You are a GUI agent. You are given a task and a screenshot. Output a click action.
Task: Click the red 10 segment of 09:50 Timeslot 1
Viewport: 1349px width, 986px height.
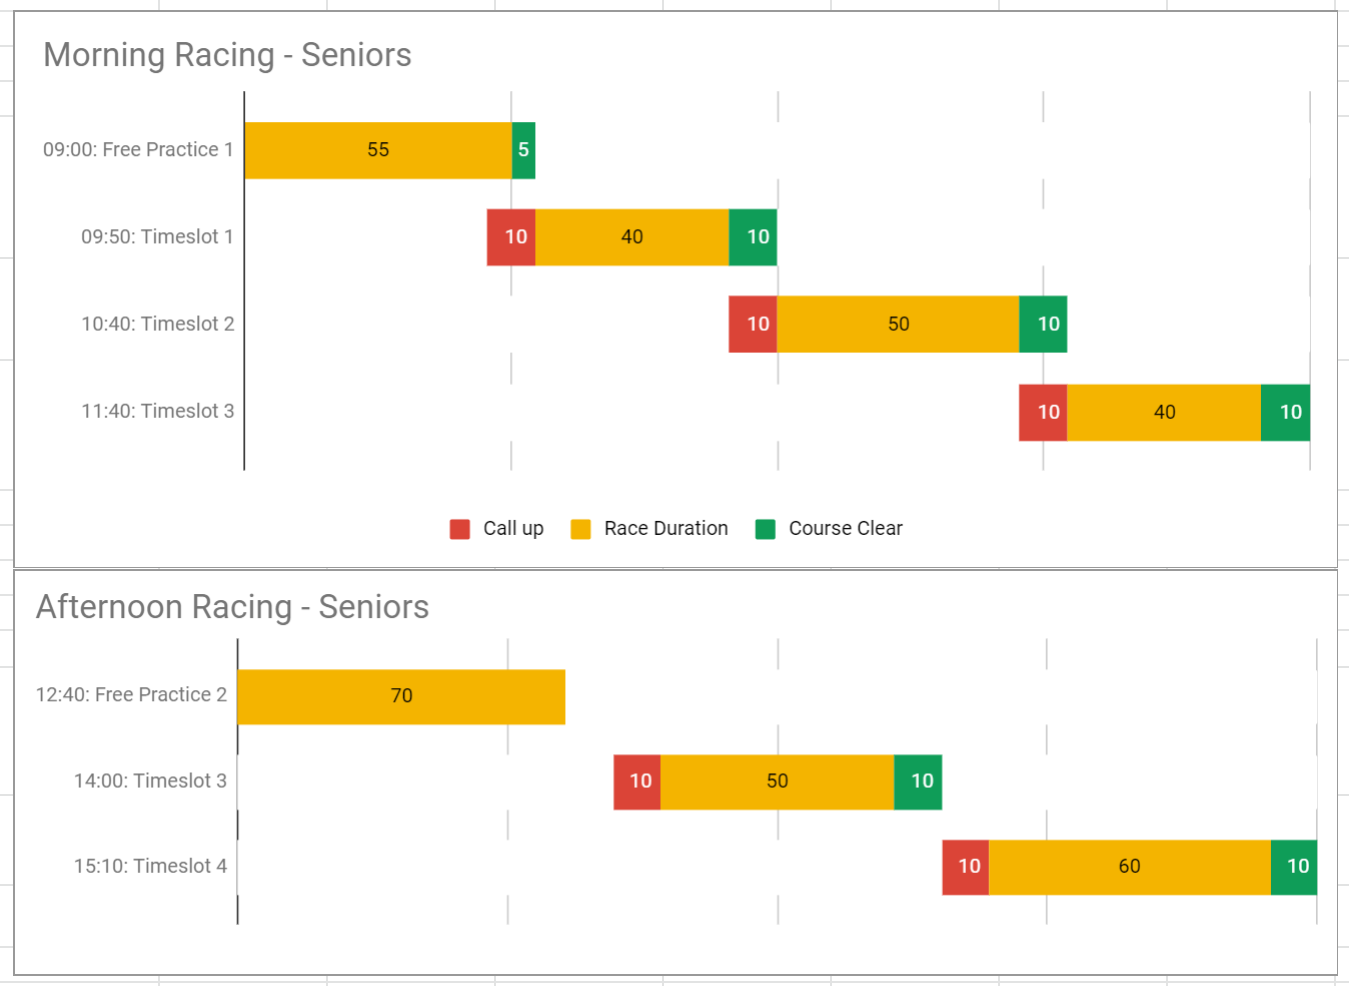pyautogui.click(x=511, y=237)
